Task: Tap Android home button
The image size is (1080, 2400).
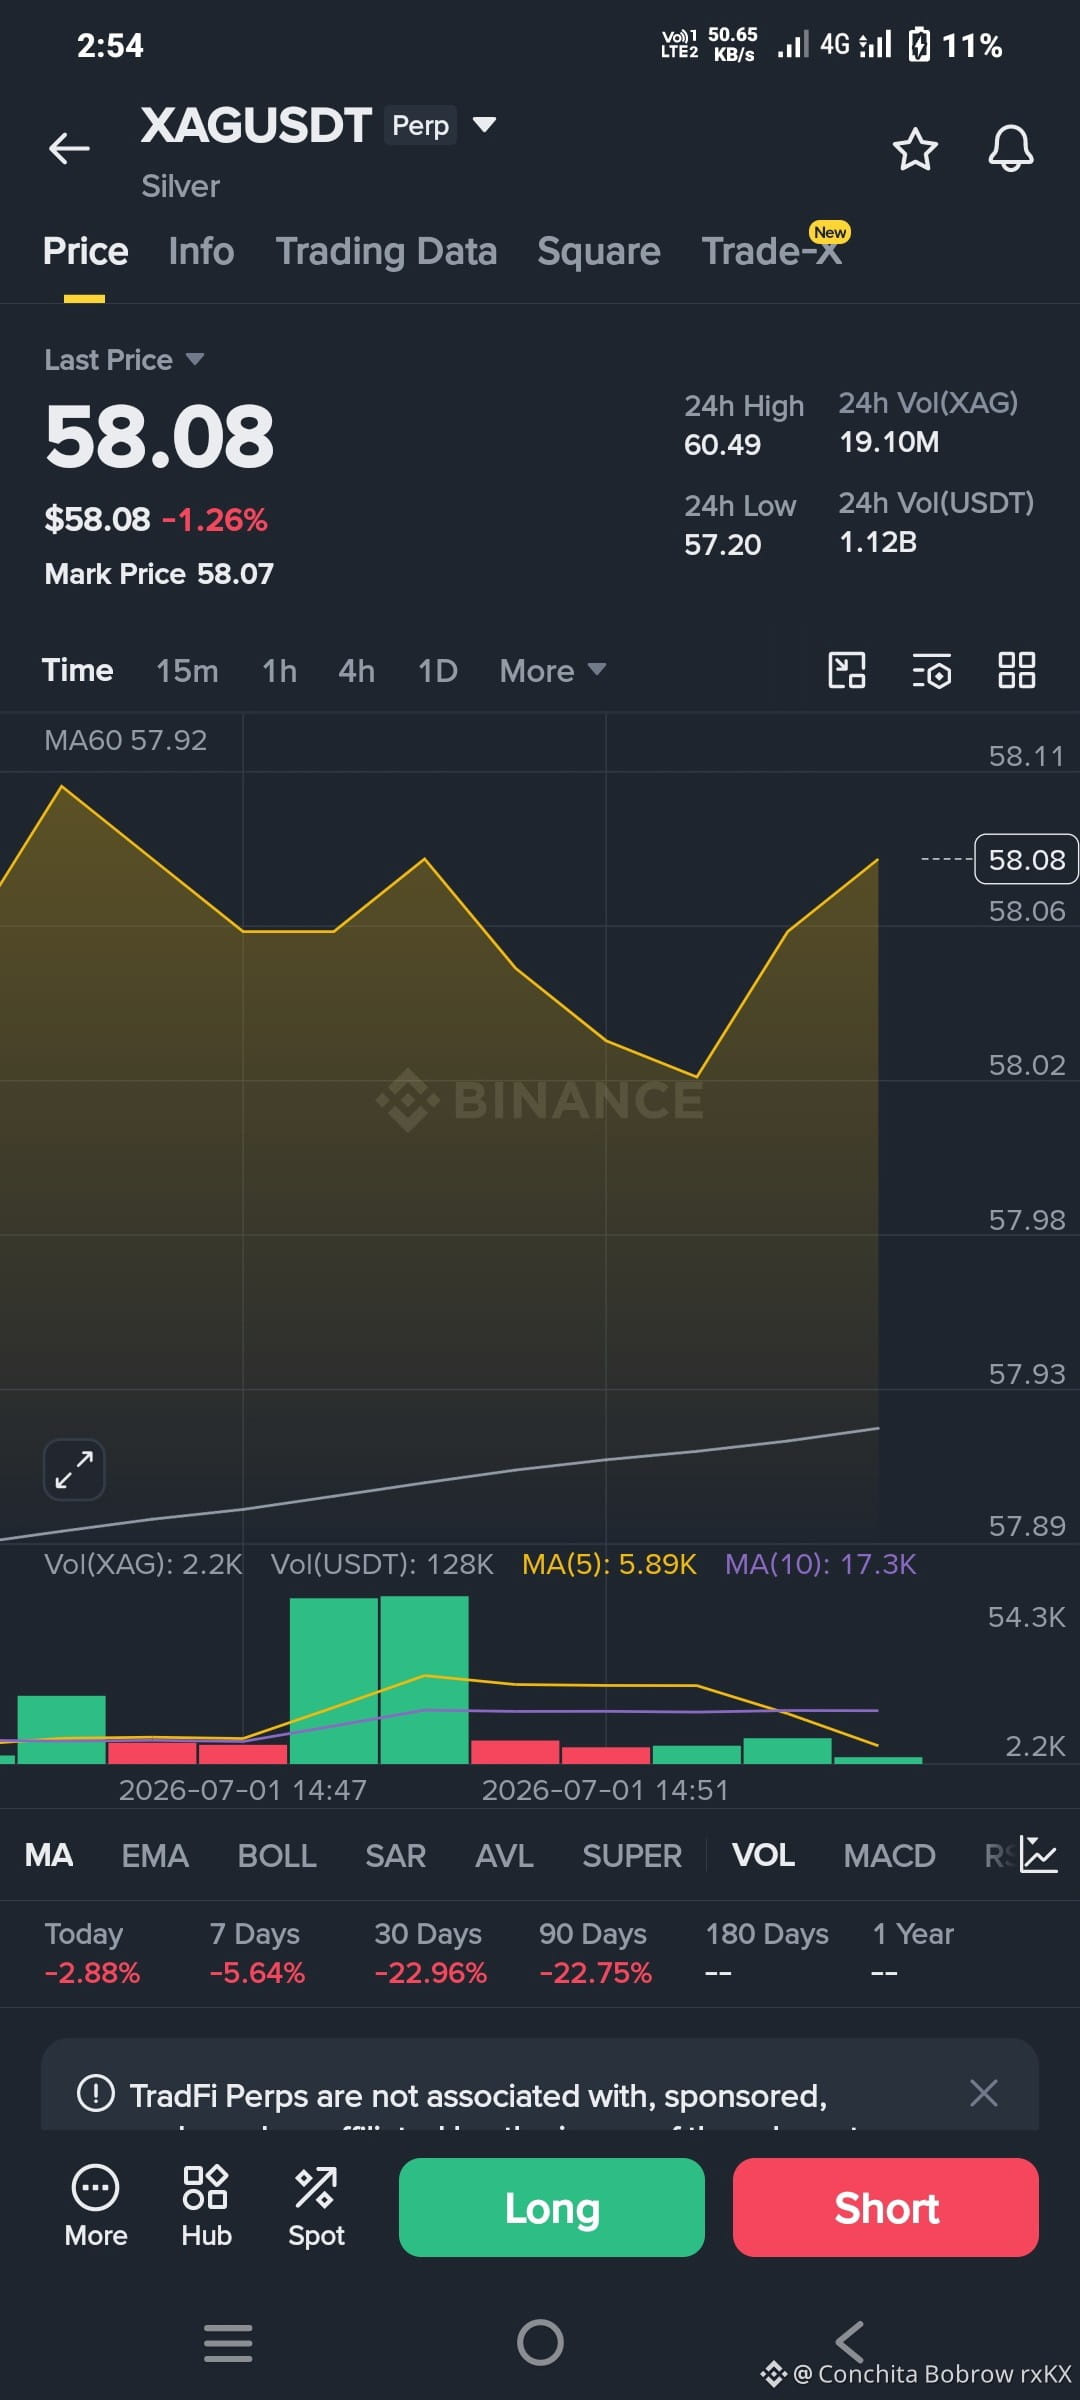Action: pos(540,2342)
